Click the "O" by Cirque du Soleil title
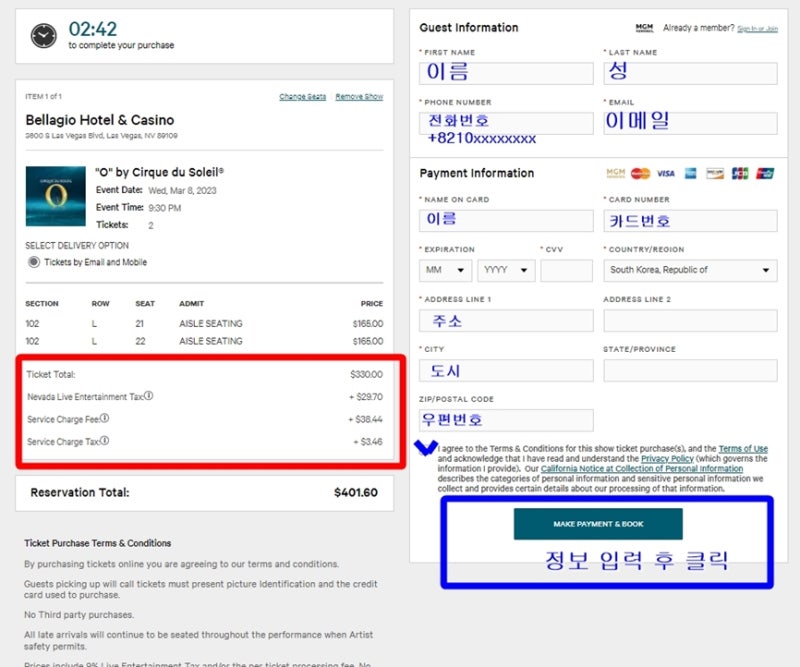 tap(159, 172)
